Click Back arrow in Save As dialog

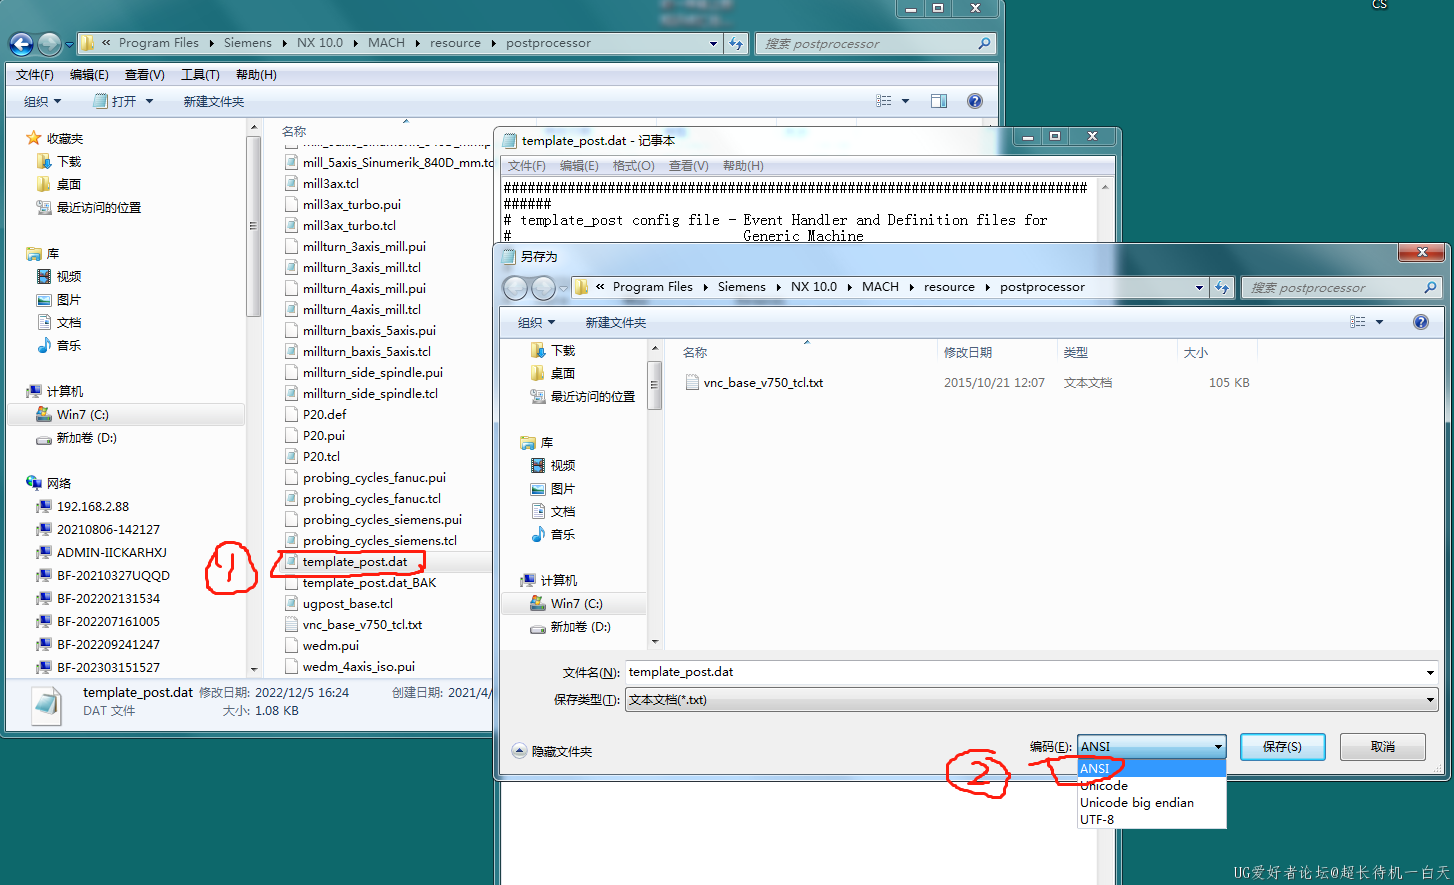tap(515, 288)
